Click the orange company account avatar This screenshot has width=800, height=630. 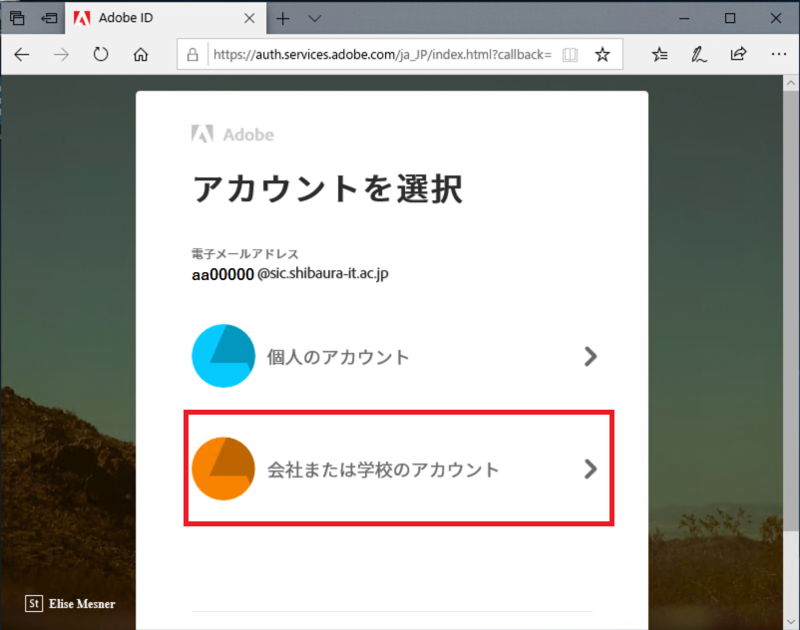tap(223, 469)
